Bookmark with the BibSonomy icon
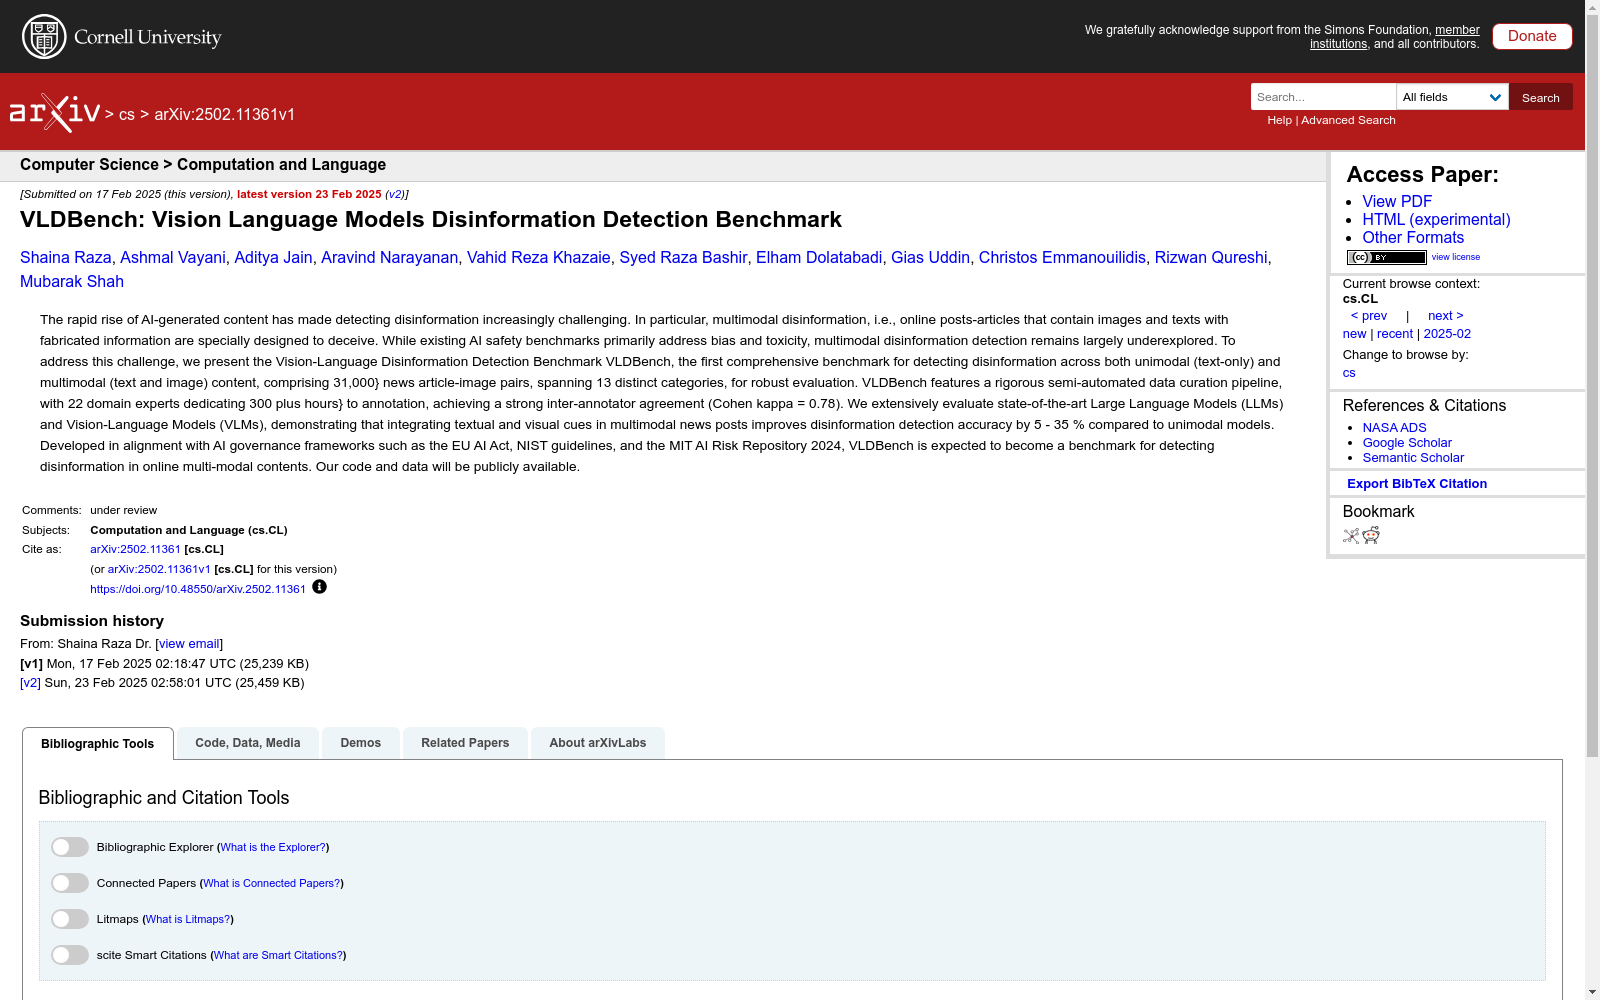 coord(1351,536)
